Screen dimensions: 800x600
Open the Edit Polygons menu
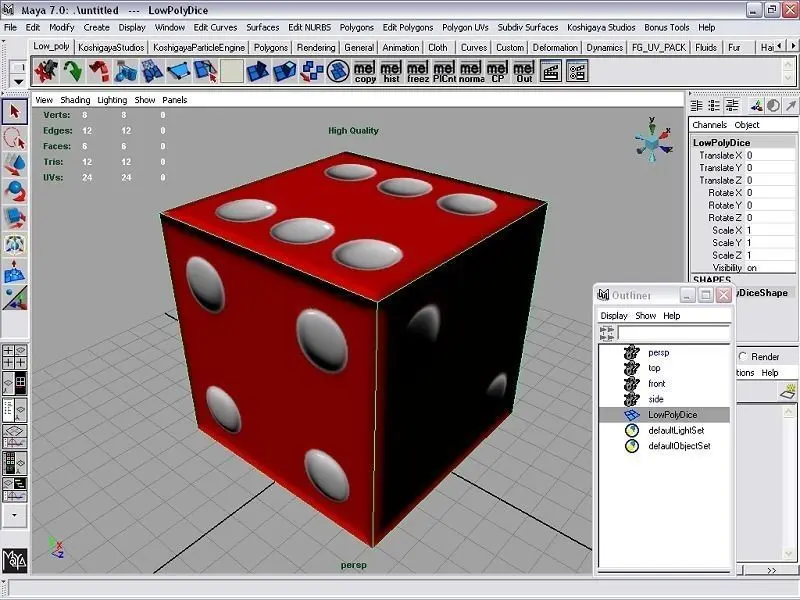[x=408, y=28]
